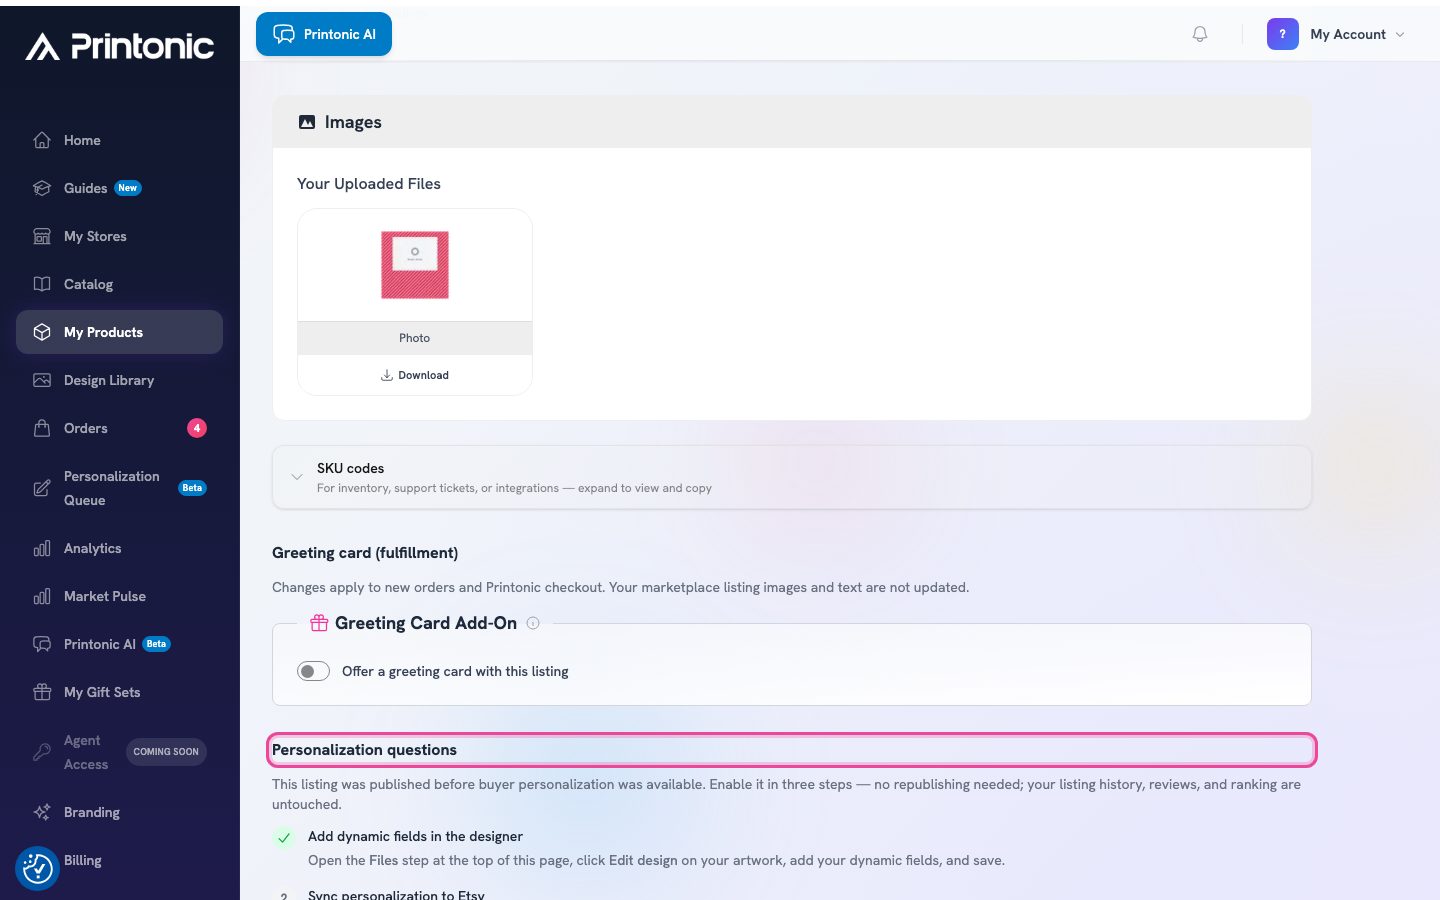Screen dimensions: 1440x900
Task: Open the Catalog page
Action: pos(119,284)
